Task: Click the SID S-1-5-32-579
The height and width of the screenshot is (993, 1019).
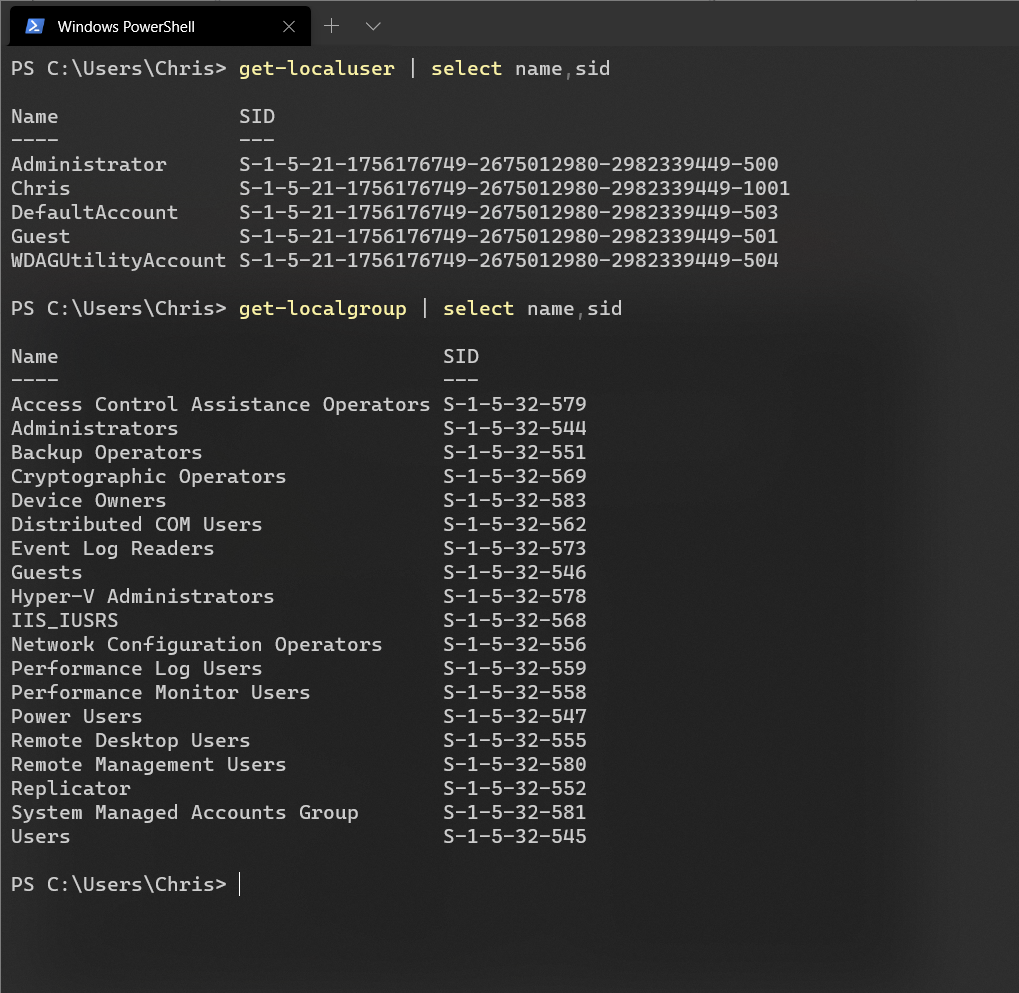Action: 515,405
